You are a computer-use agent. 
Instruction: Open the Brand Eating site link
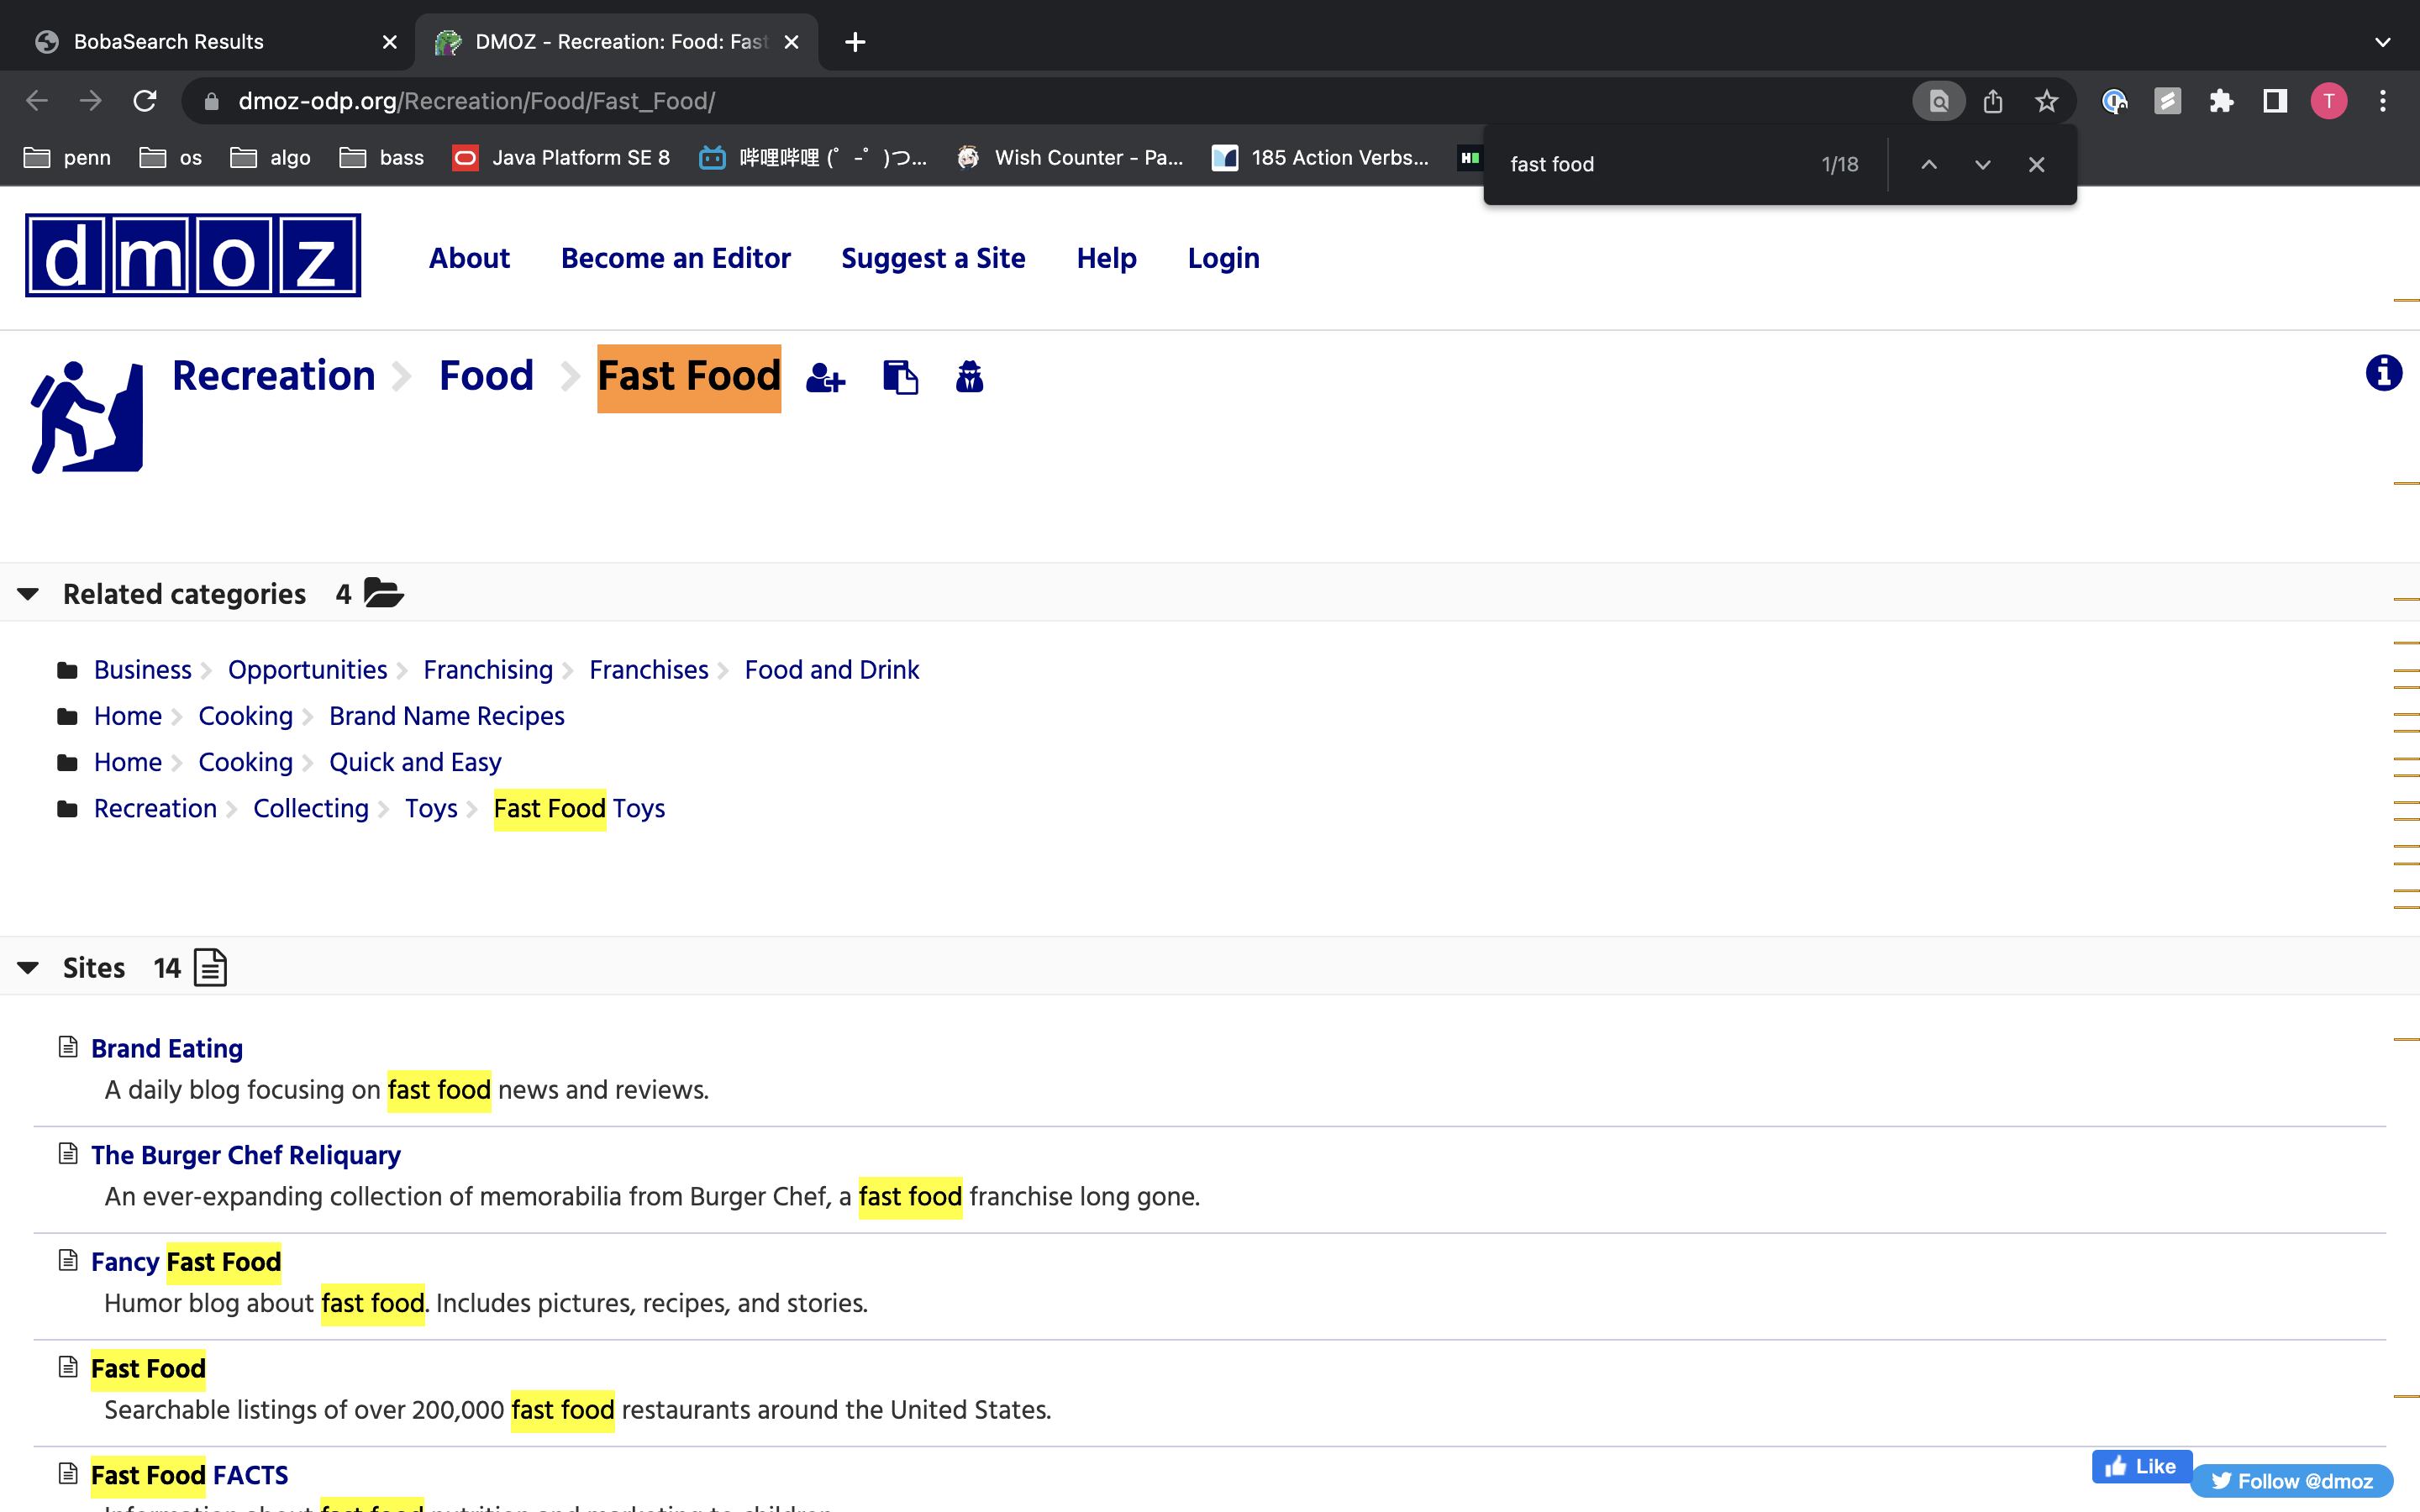point(167,1048)
